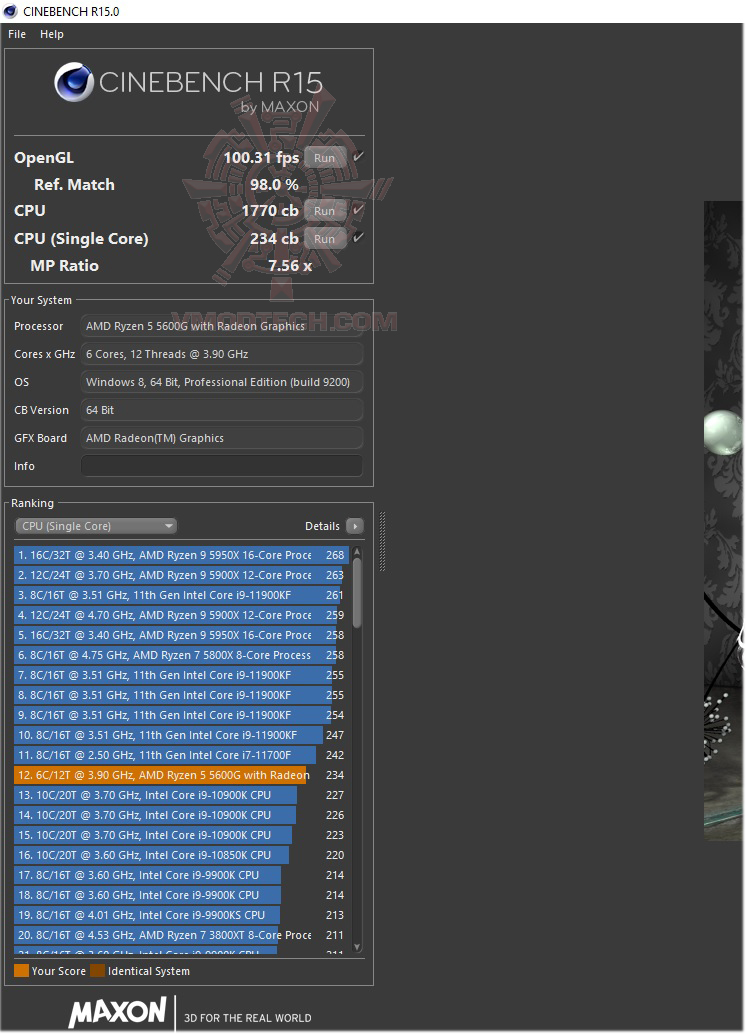This screenshot has height=1034, width=746.
Task: Open the Help menu
Action: pos(51,34)
